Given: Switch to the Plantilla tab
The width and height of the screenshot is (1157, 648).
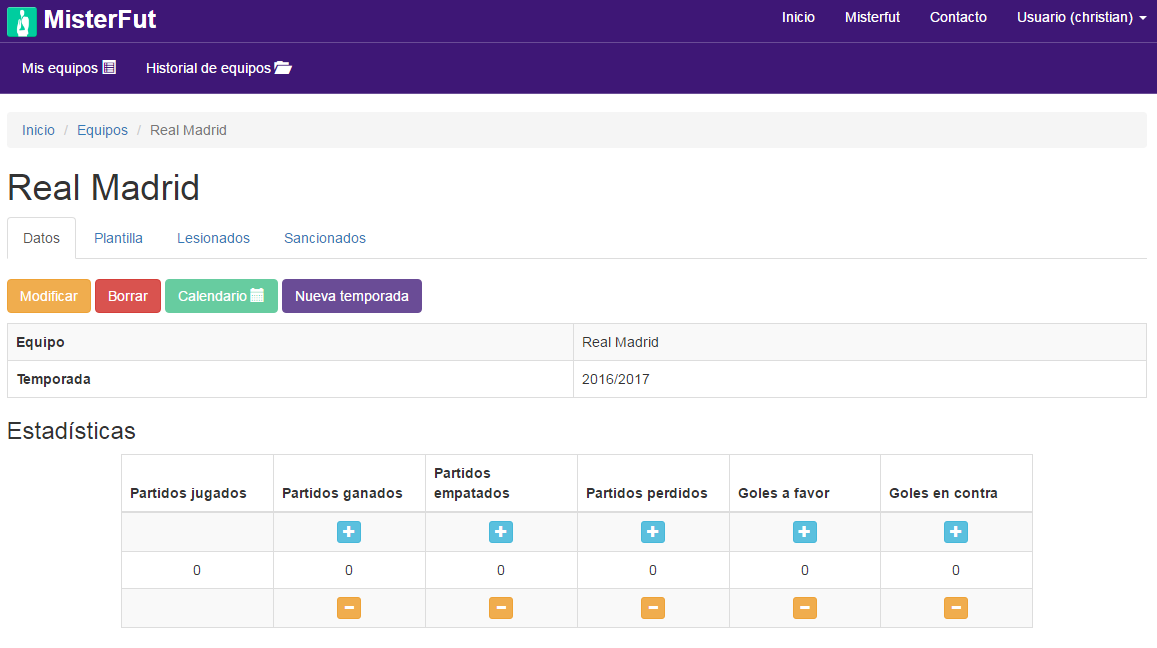Looking at the screenshot, I should (118, 238).
